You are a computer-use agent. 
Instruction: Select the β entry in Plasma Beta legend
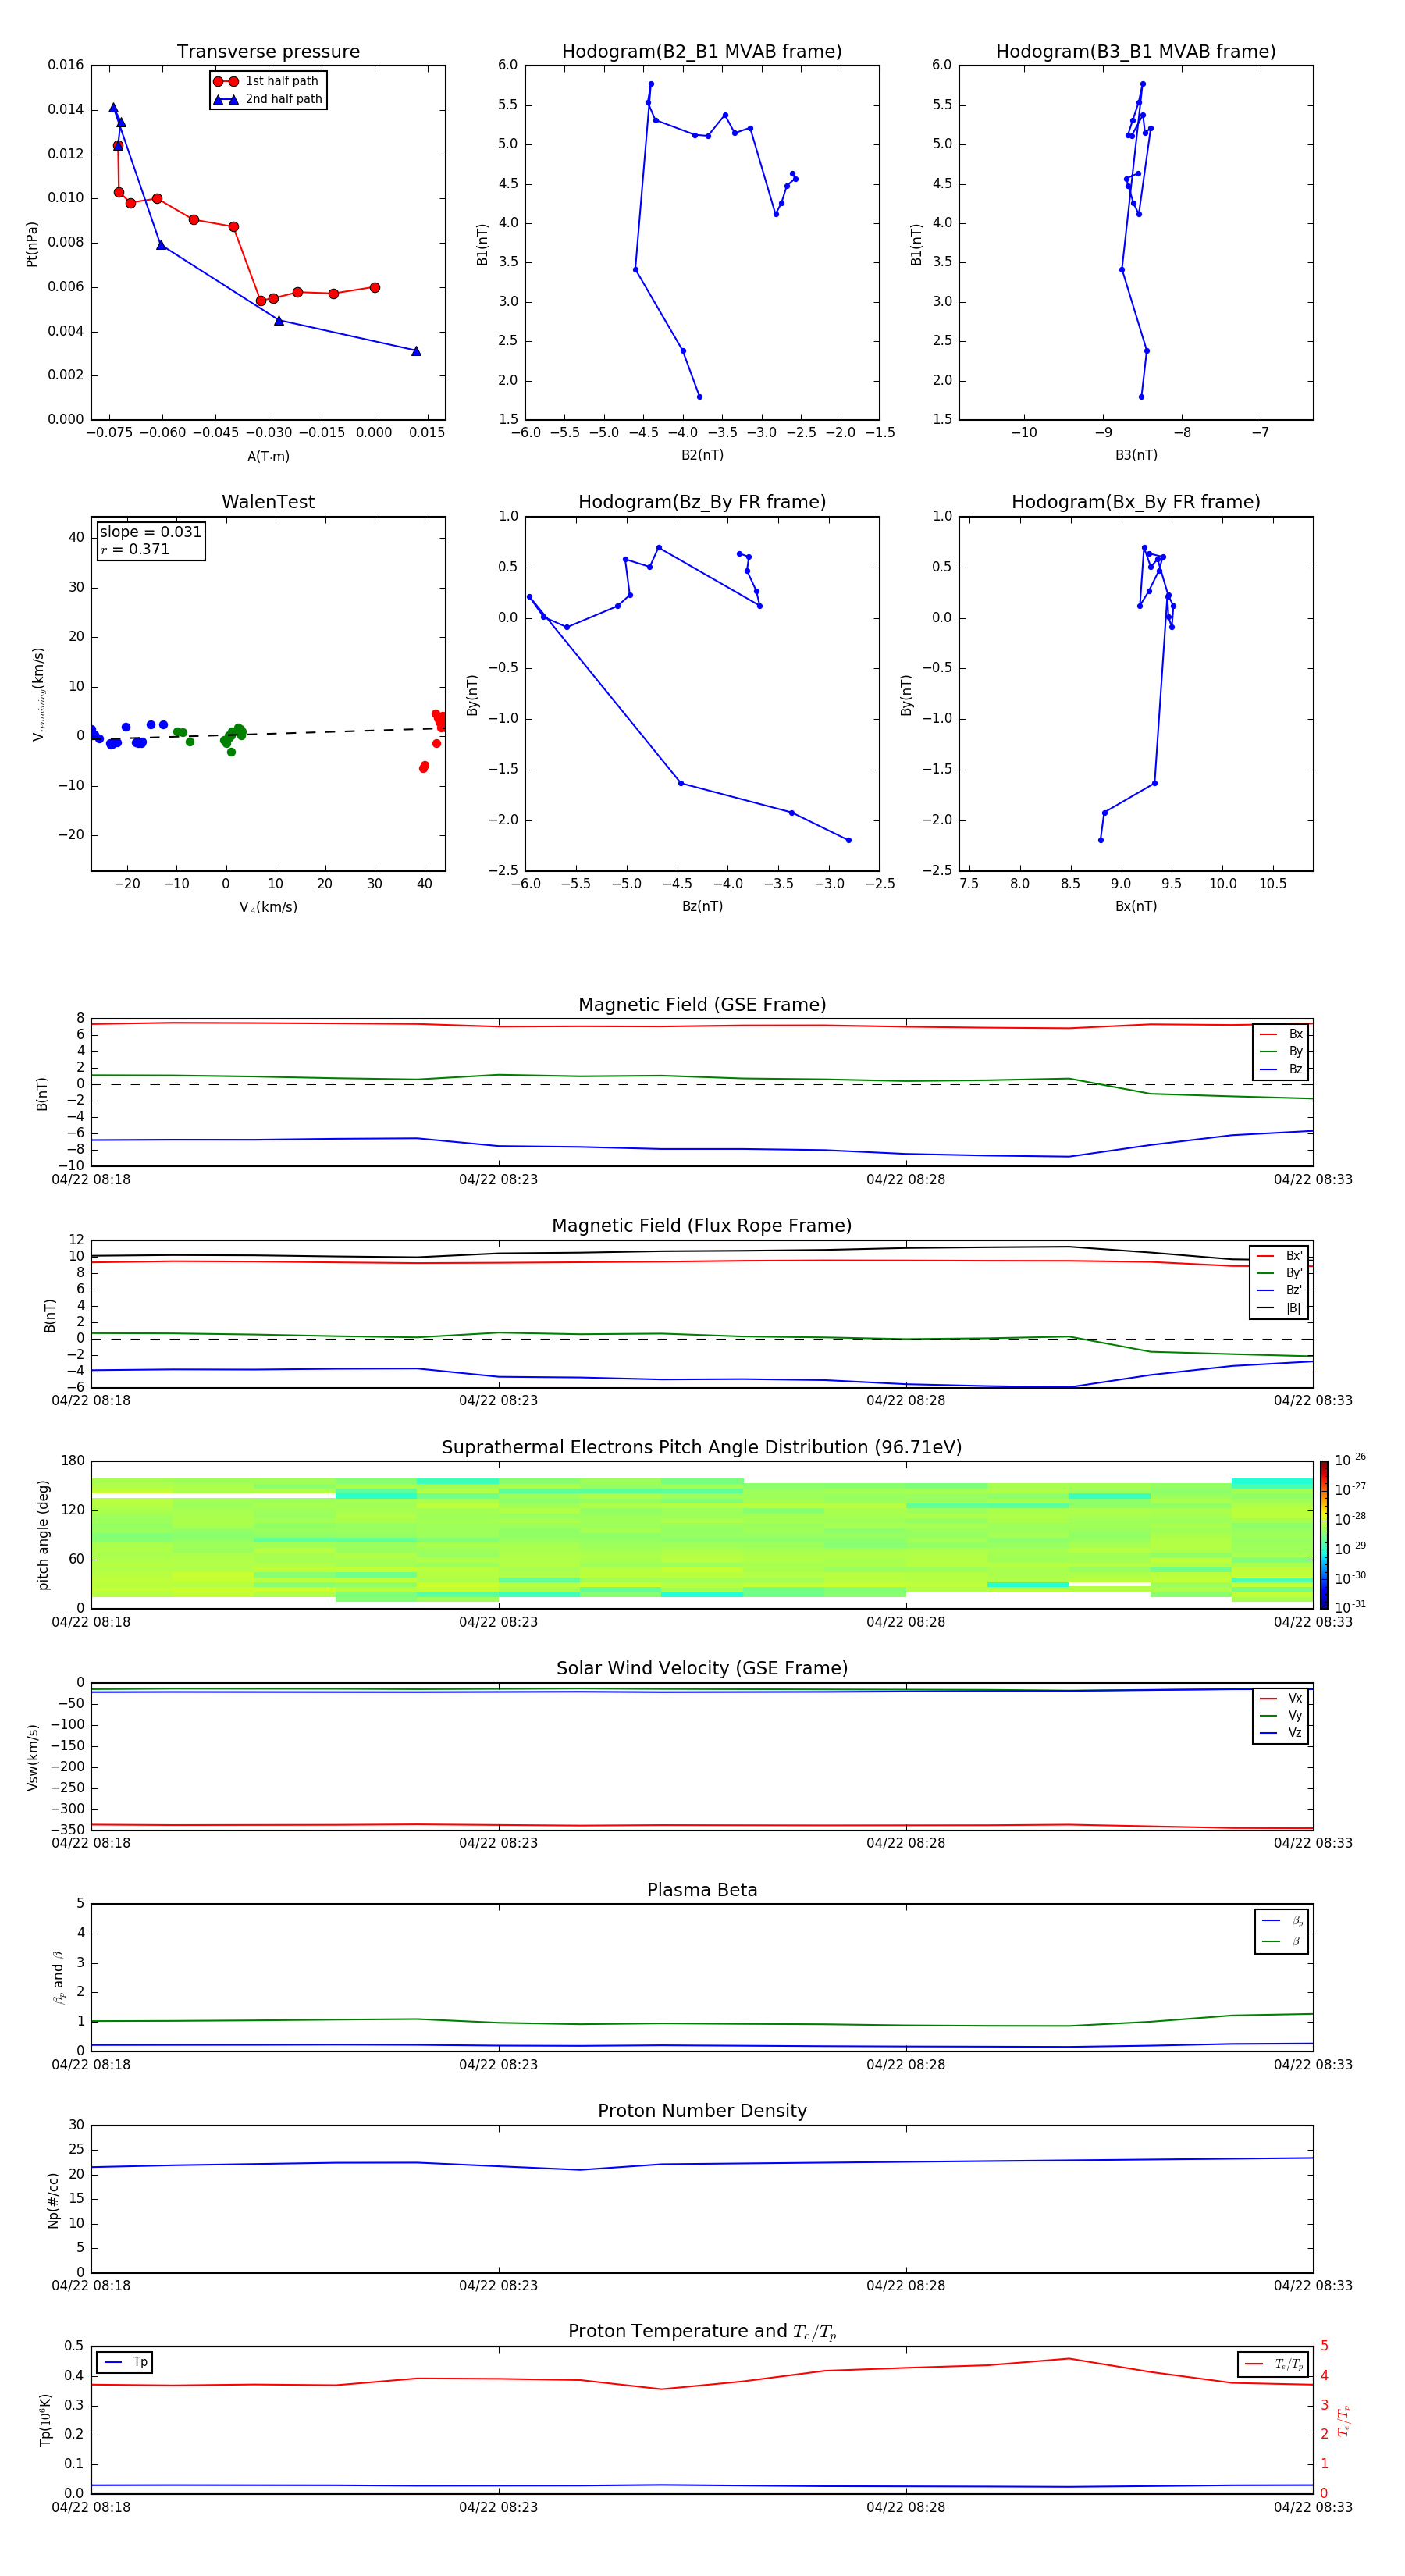(1282, 1941)
